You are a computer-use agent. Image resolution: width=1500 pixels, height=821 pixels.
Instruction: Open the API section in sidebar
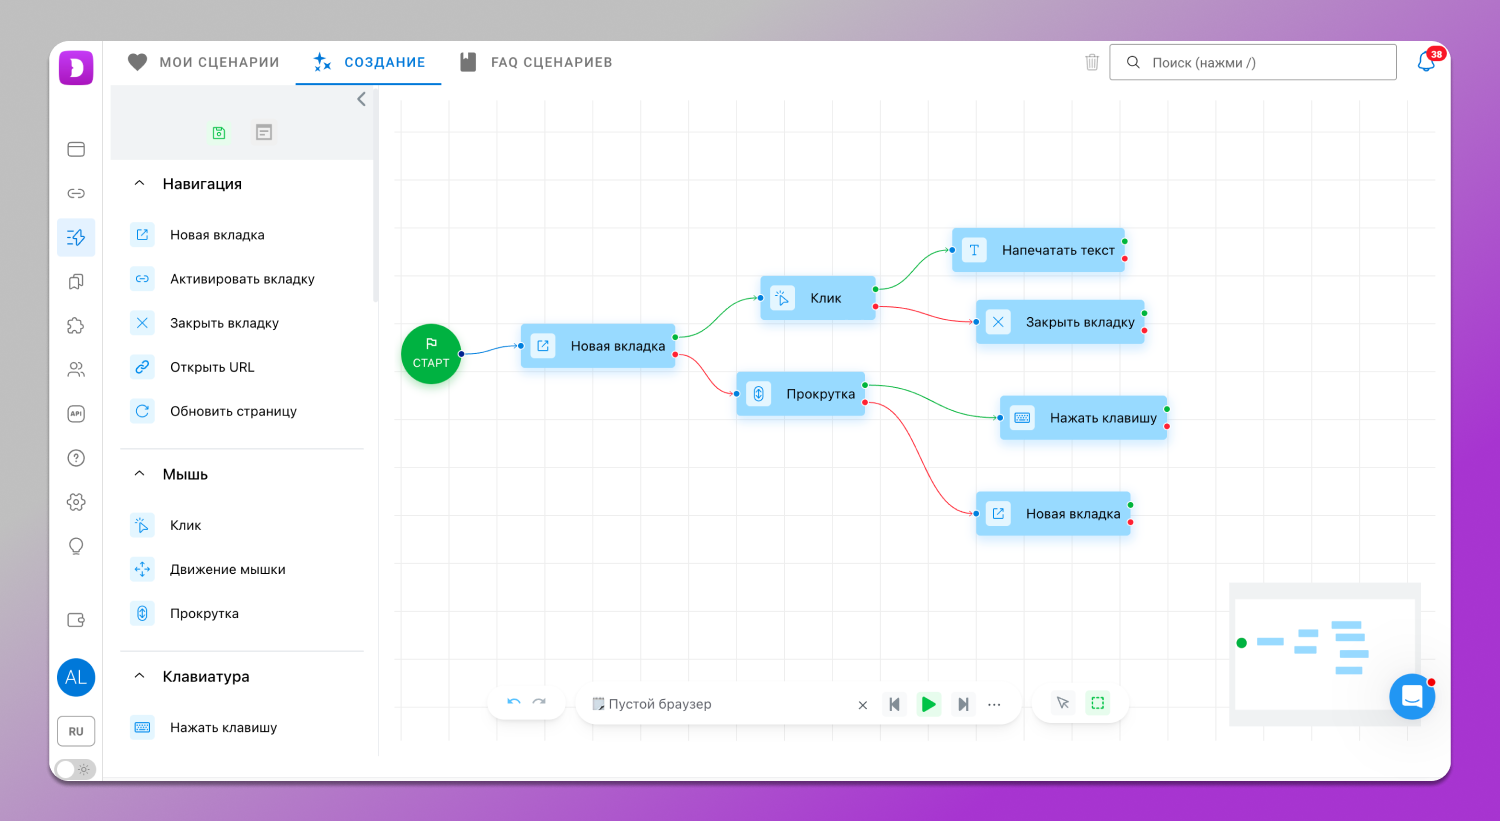pos(76,414)
